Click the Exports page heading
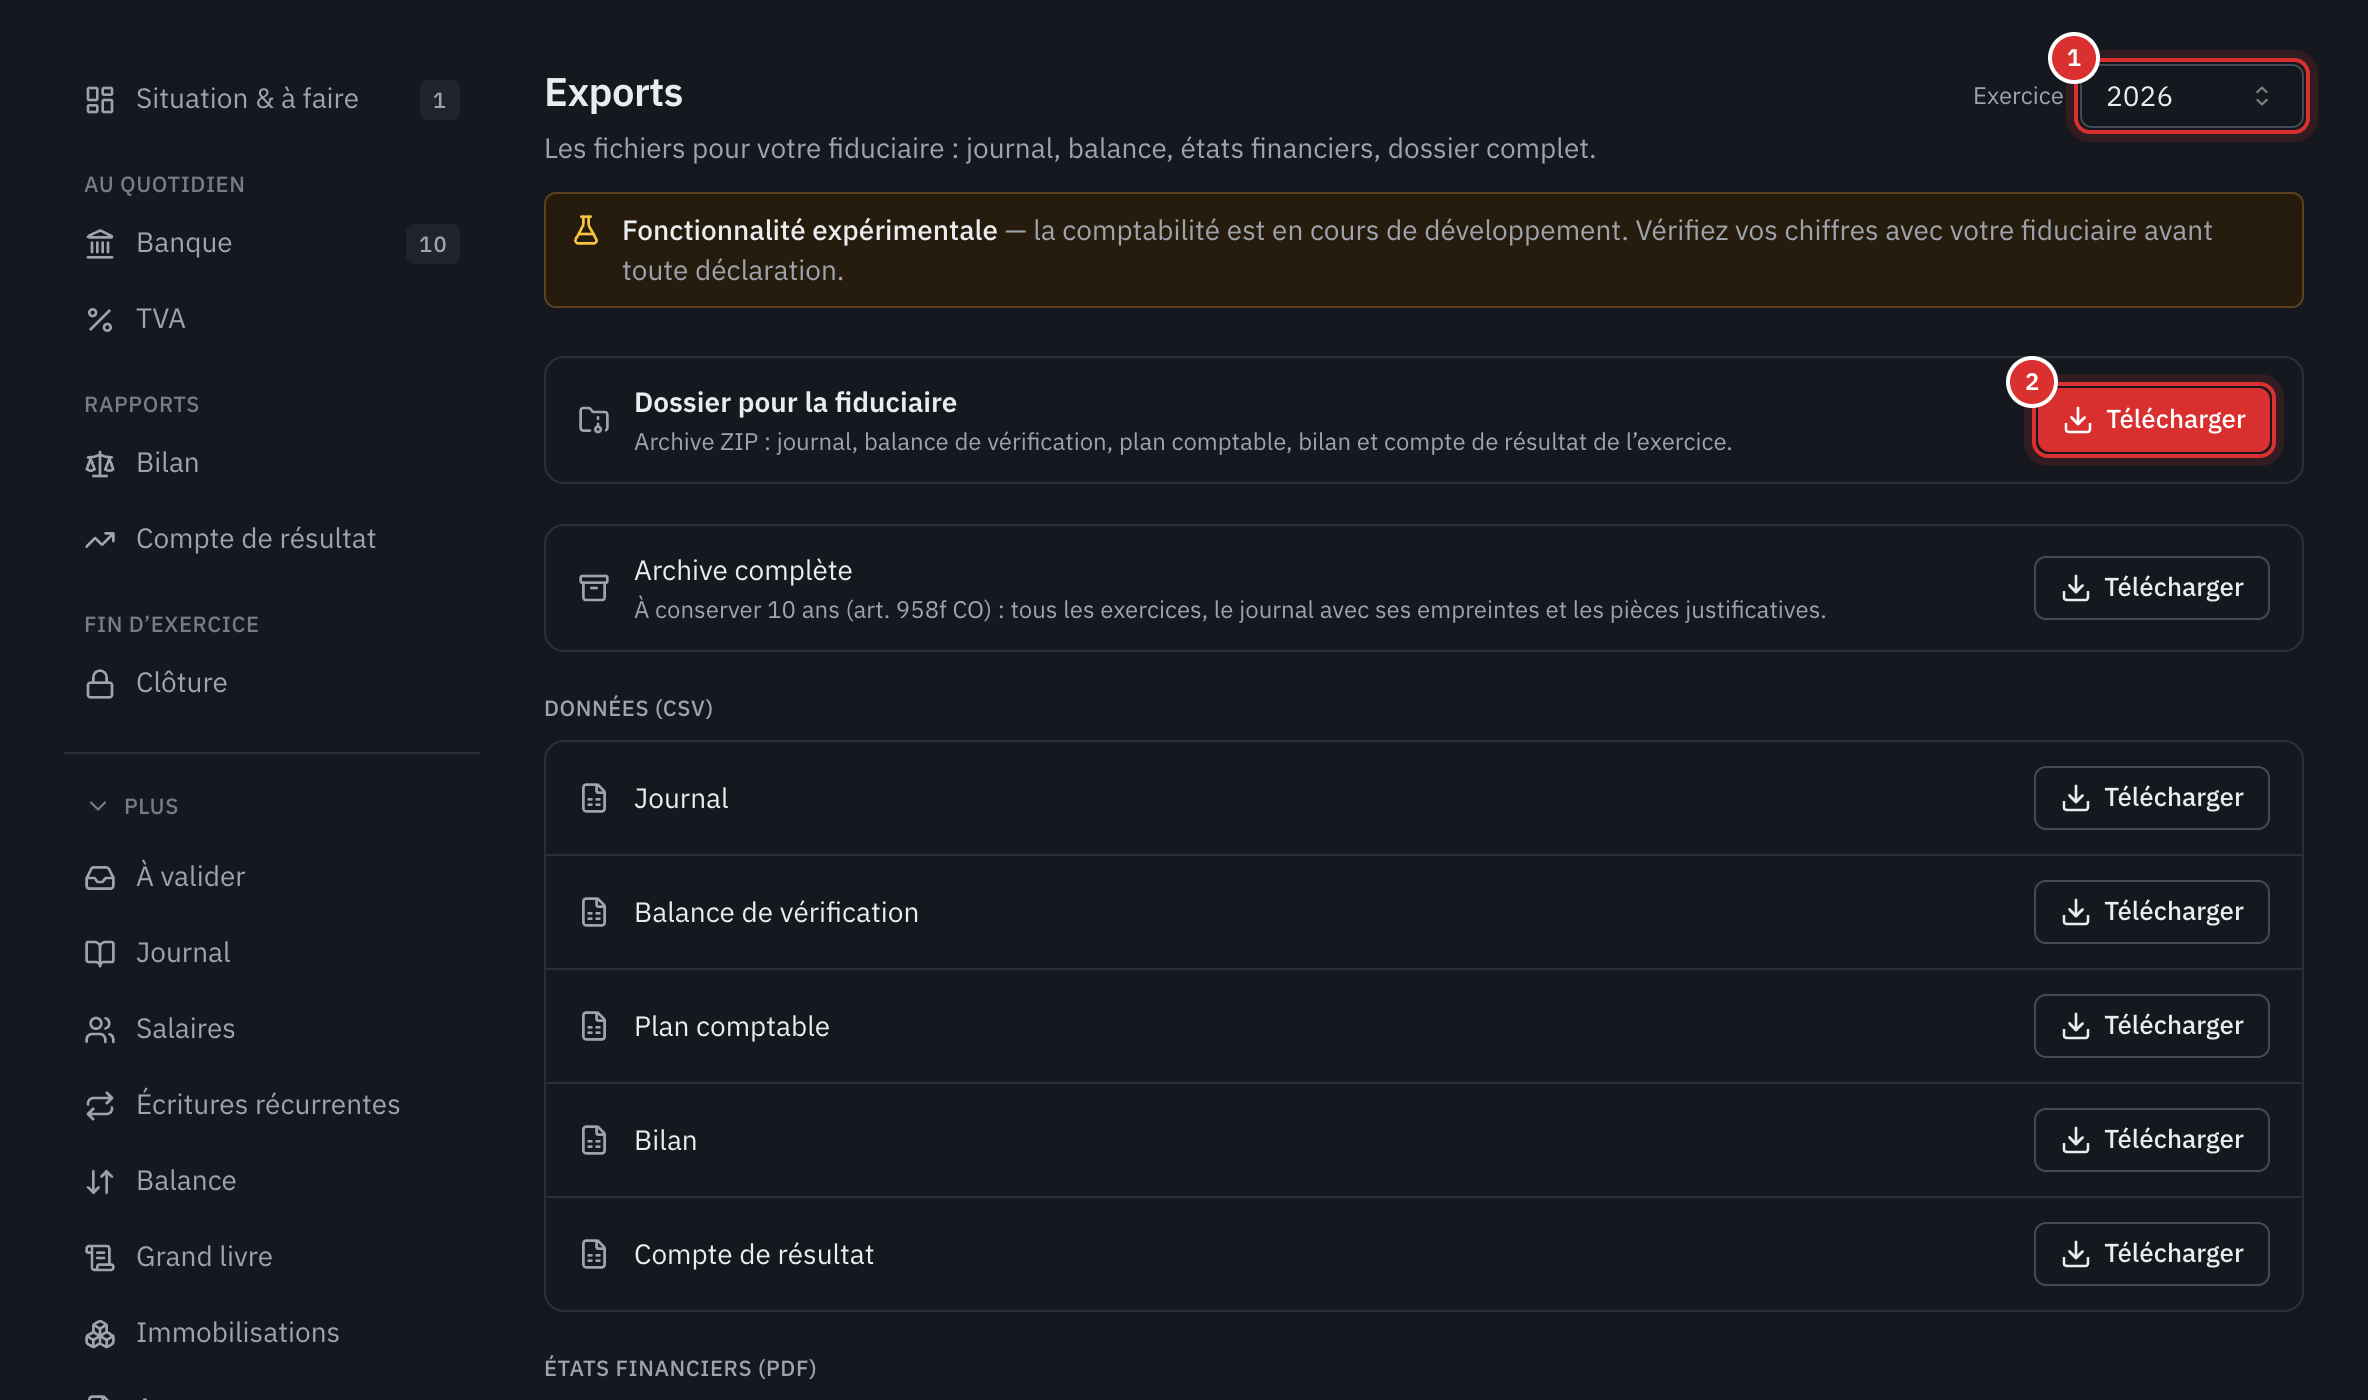 tap(613, 93)
